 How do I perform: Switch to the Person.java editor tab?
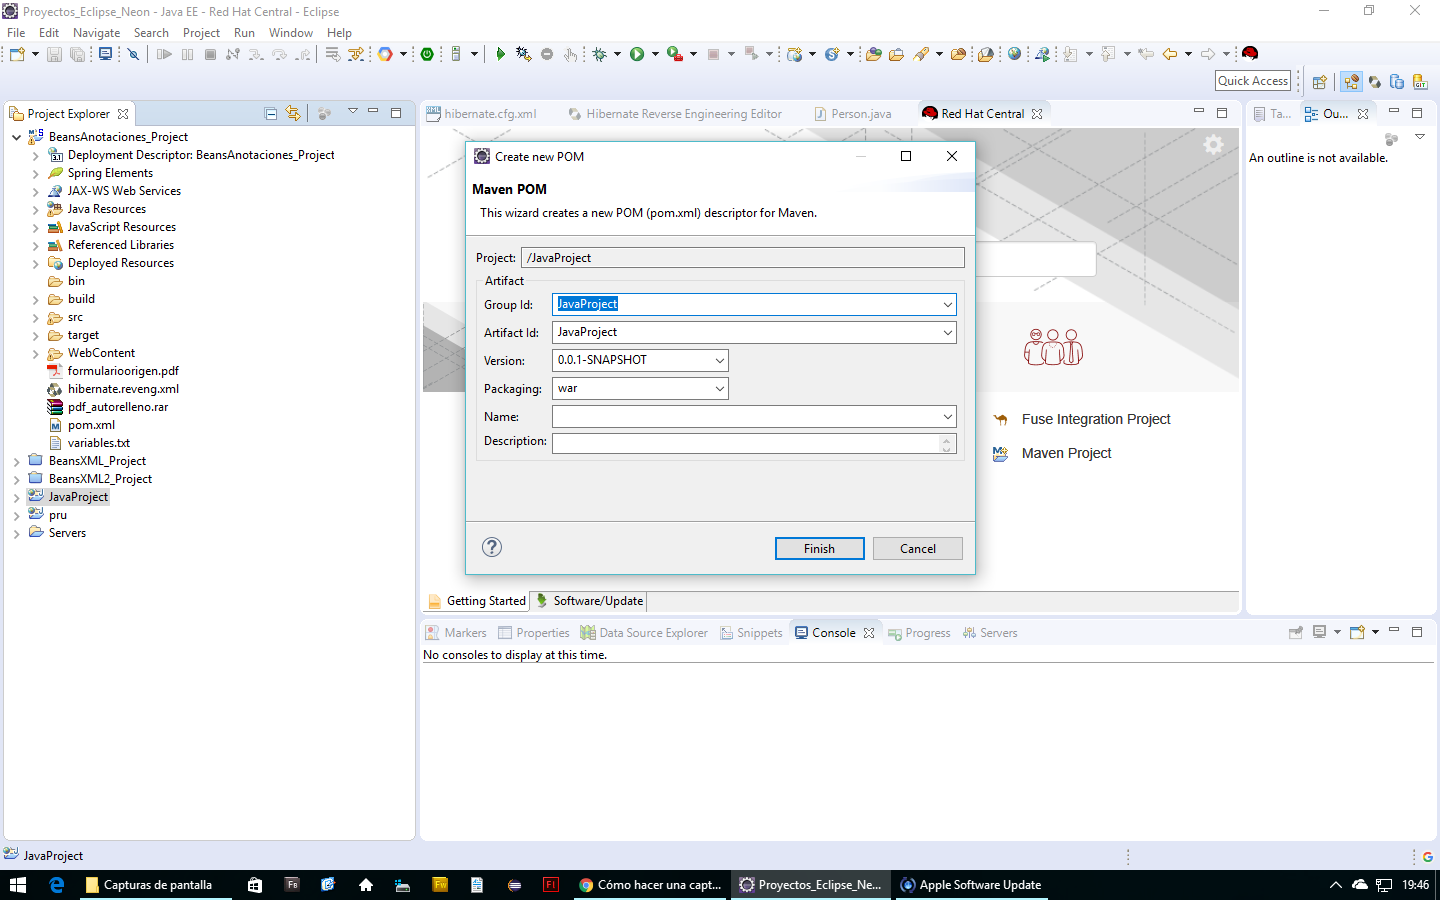(x=852, y=114)
